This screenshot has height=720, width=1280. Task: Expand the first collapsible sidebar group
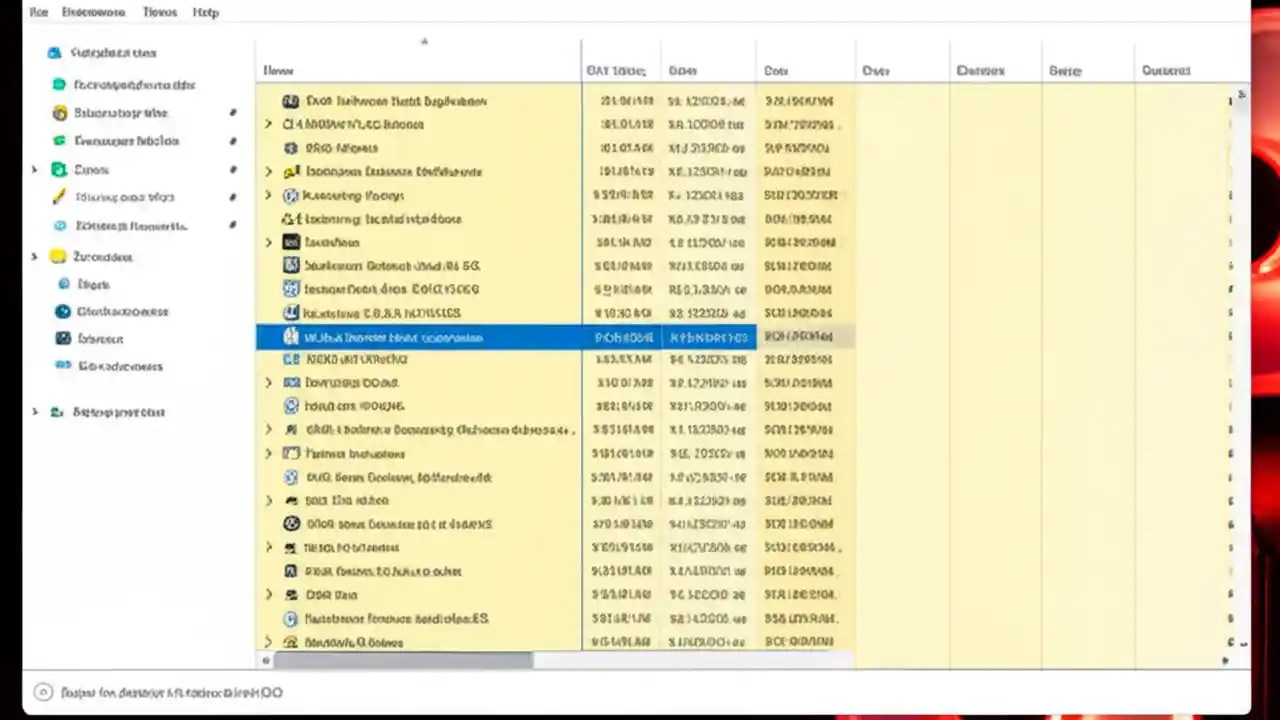[x=34, y=169]
